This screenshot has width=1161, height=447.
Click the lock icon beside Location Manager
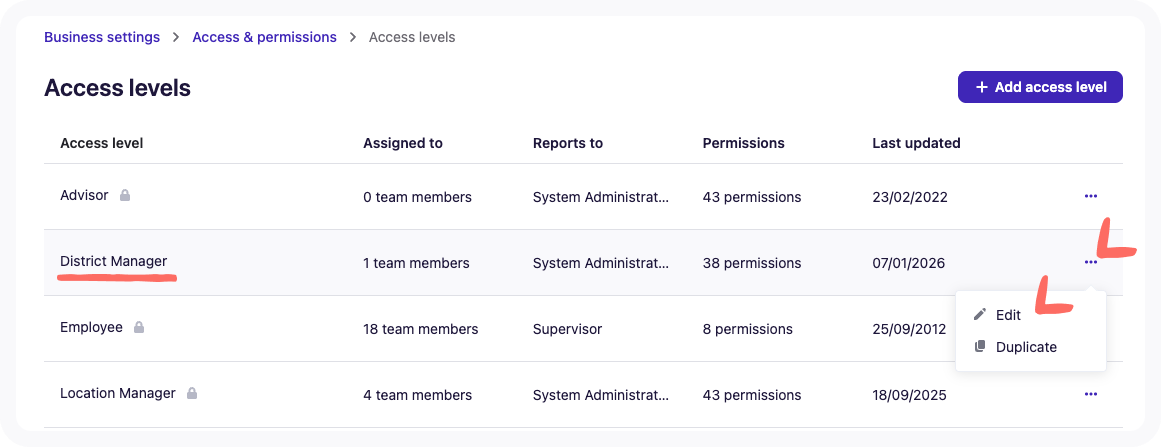point(192,393)
